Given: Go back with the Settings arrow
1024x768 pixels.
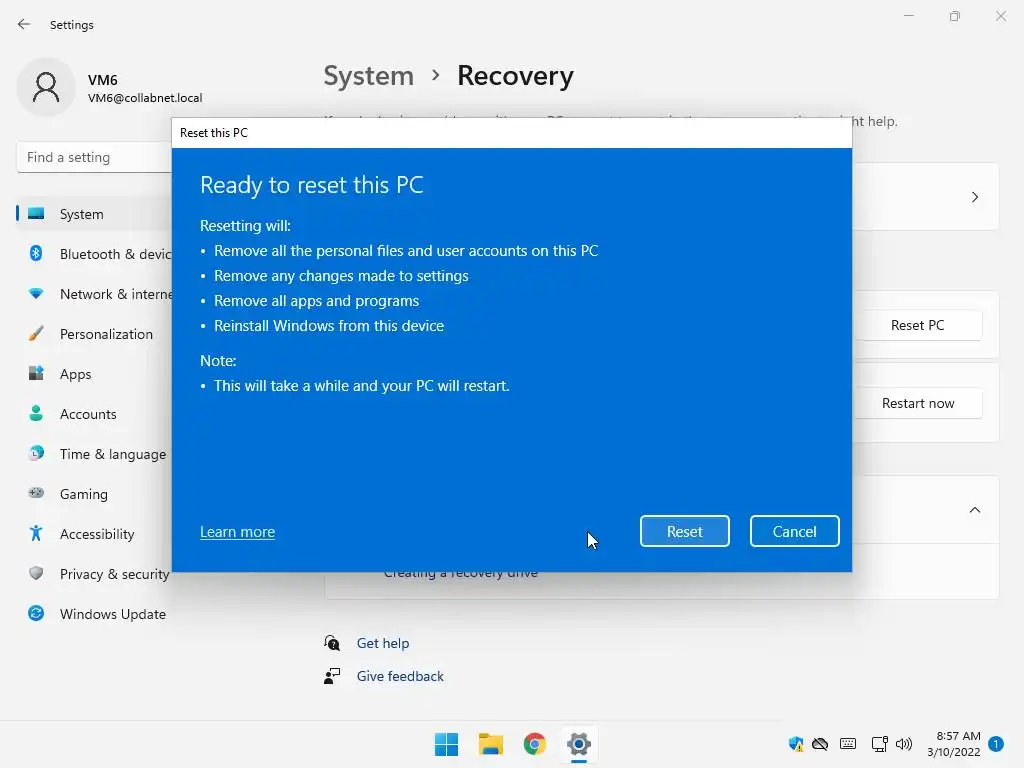Looking at the screenshot, I should click(24, 24).
